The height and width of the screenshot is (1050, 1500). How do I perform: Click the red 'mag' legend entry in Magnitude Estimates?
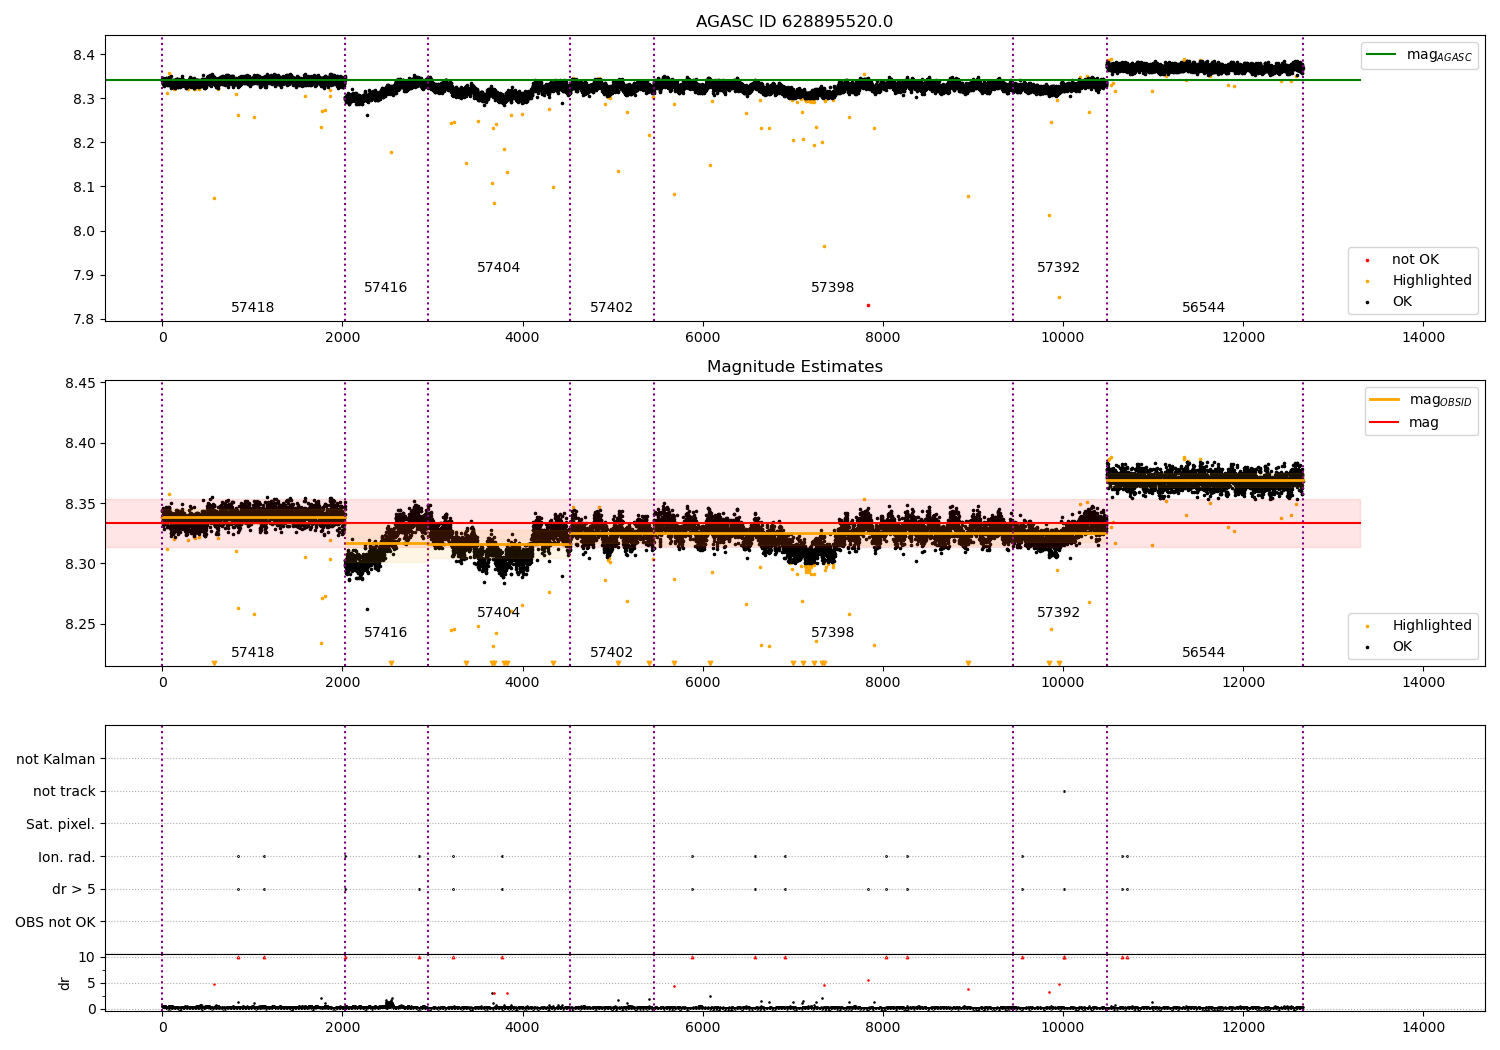1405,423
